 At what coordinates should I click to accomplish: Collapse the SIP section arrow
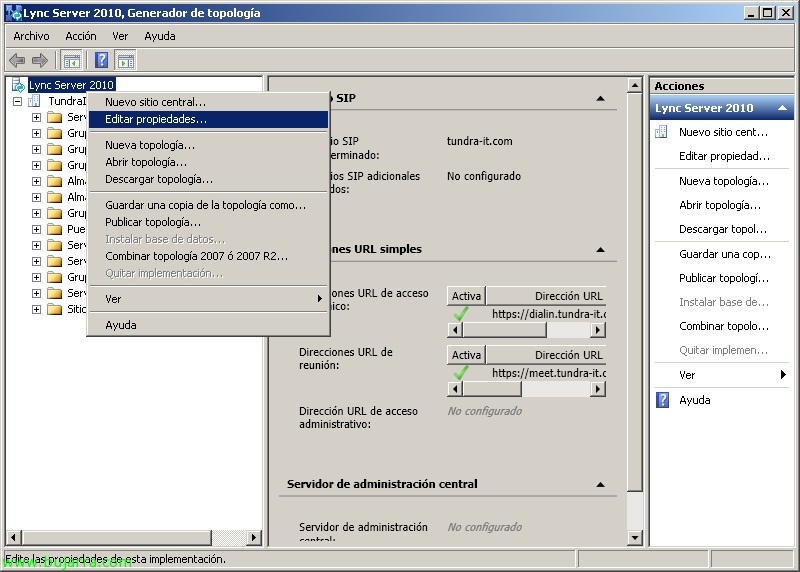click(x=601, y=98)
